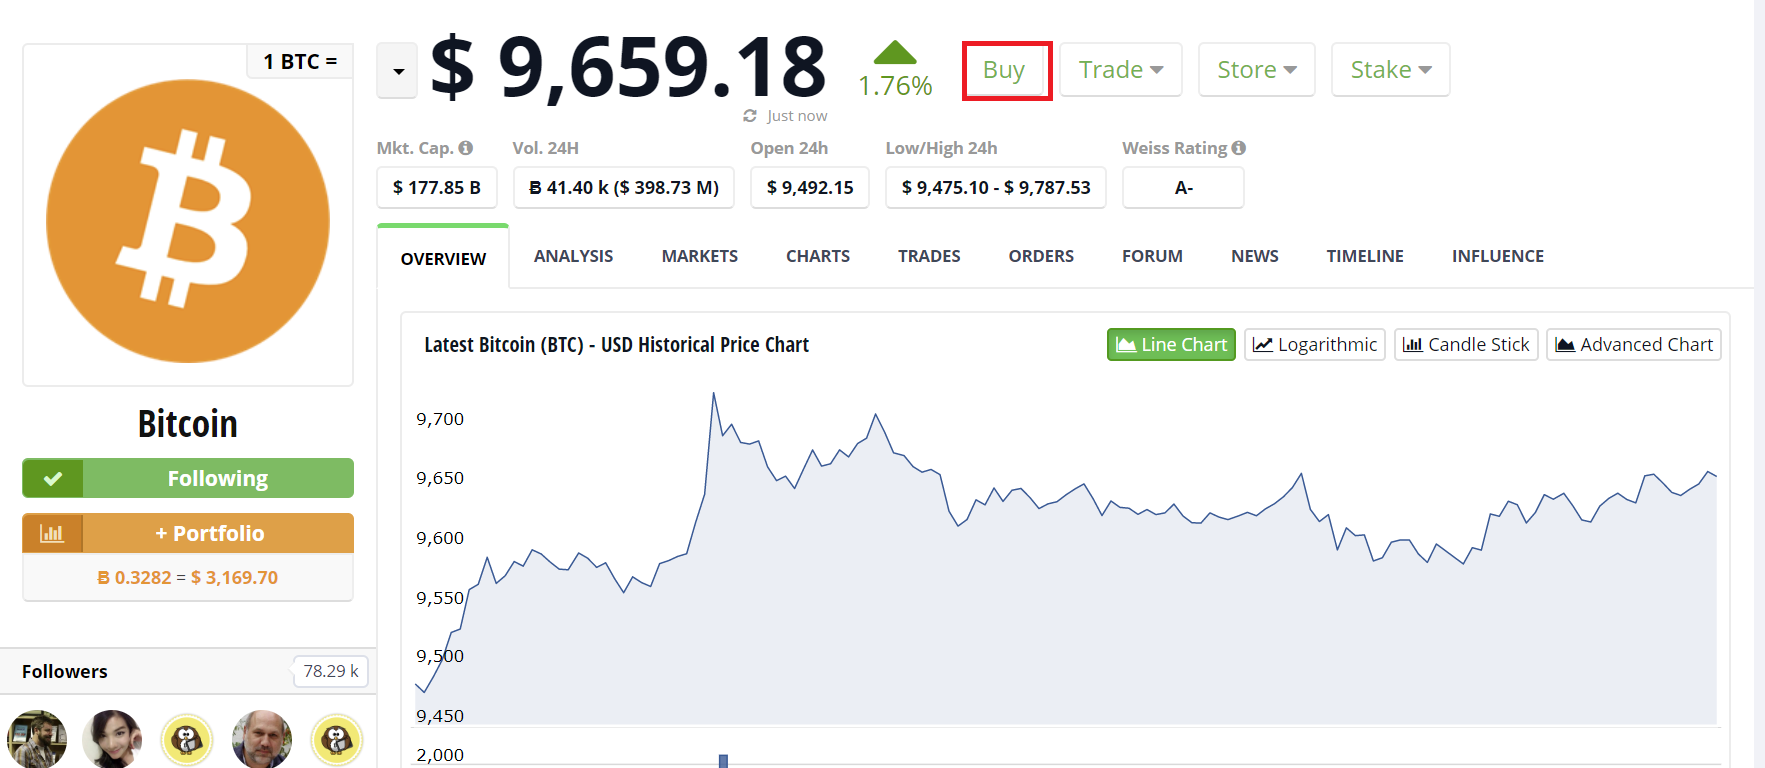
Task: Click the A- Weiss Rating value
Action: coord(1184,187)
